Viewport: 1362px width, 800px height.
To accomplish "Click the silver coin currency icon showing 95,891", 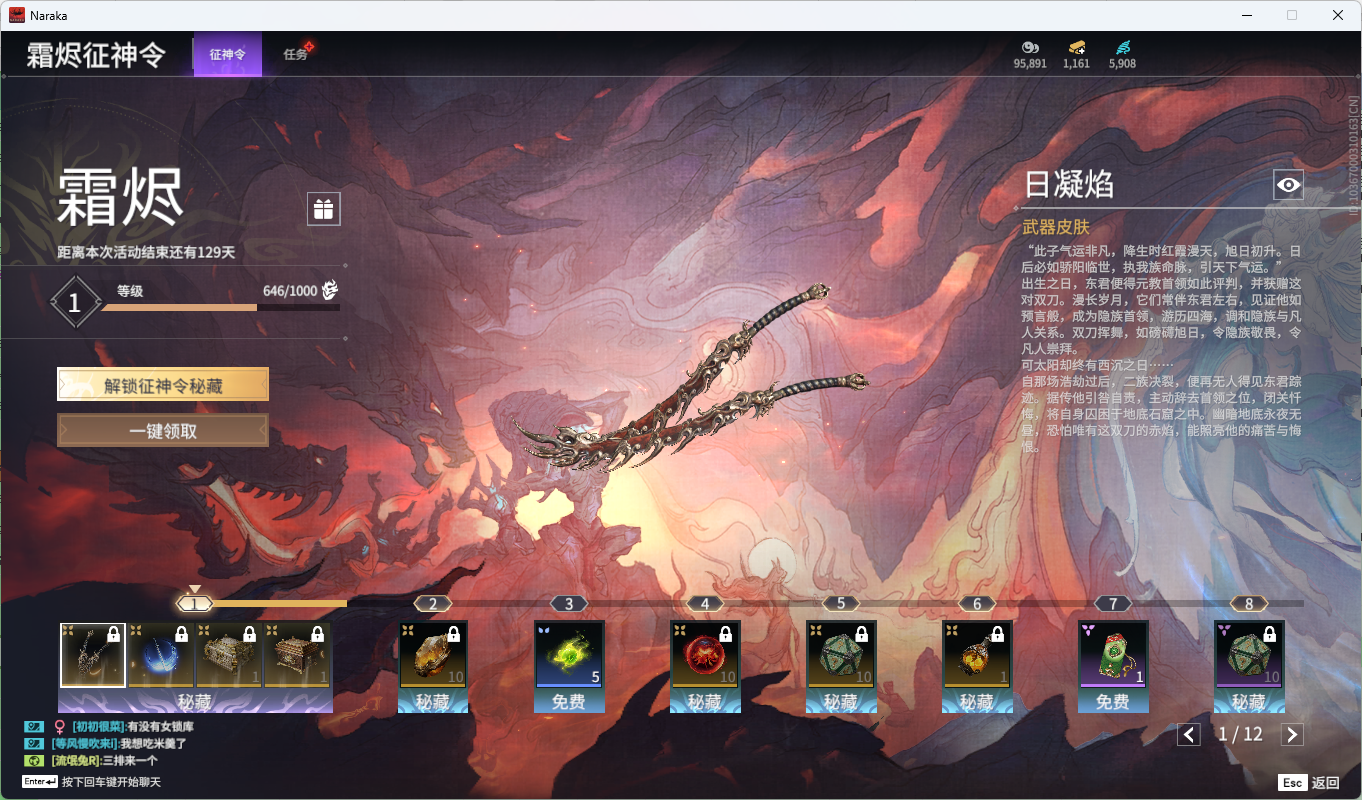I will tap(1030, 47).
